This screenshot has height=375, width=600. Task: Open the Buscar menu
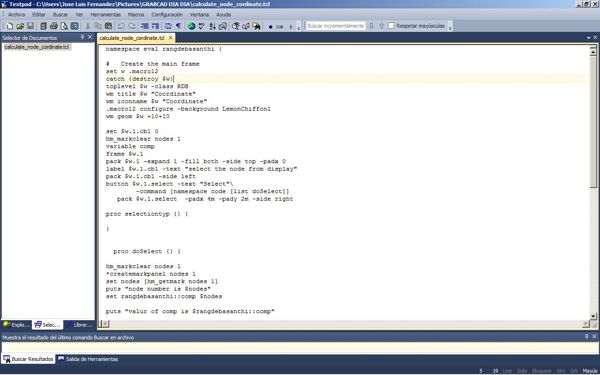tap(60, 15)
